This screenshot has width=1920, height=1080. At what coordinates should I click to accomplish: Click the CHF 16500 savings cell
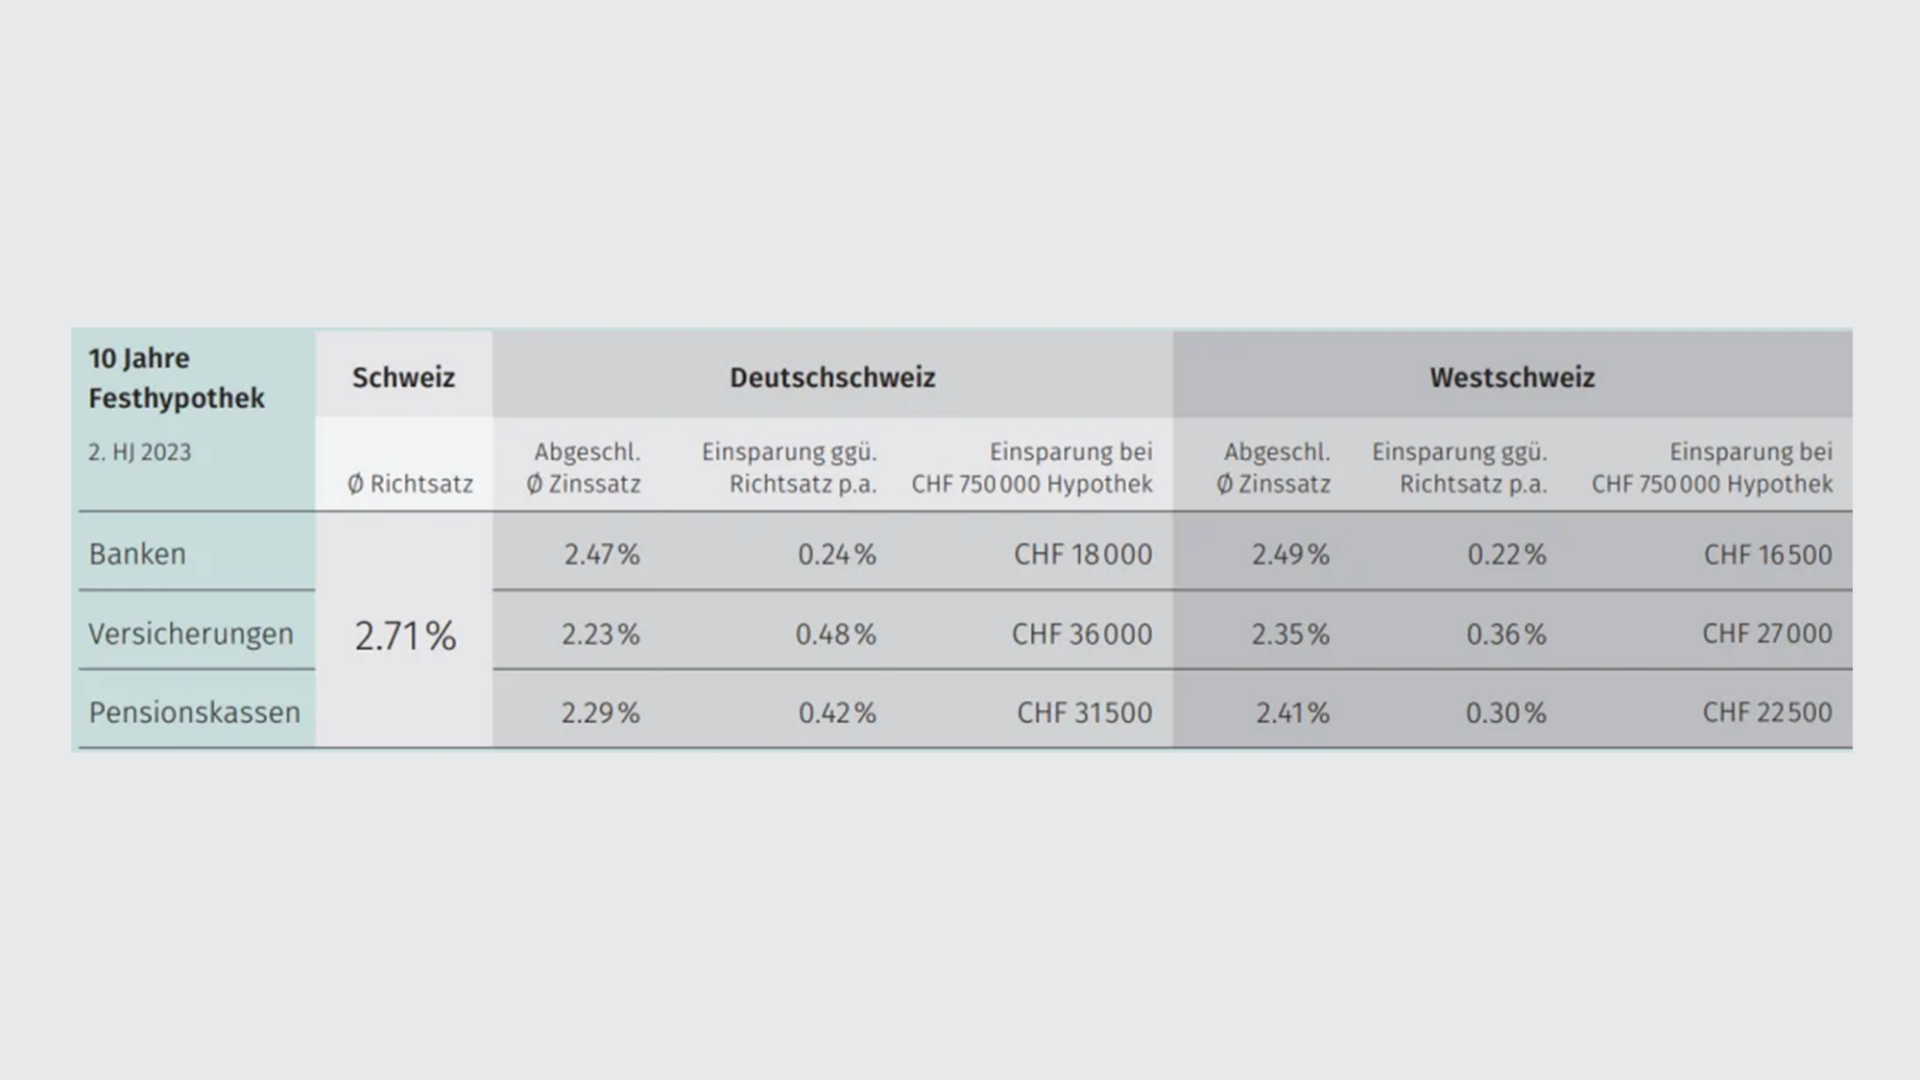click(x=1768, y=554)
